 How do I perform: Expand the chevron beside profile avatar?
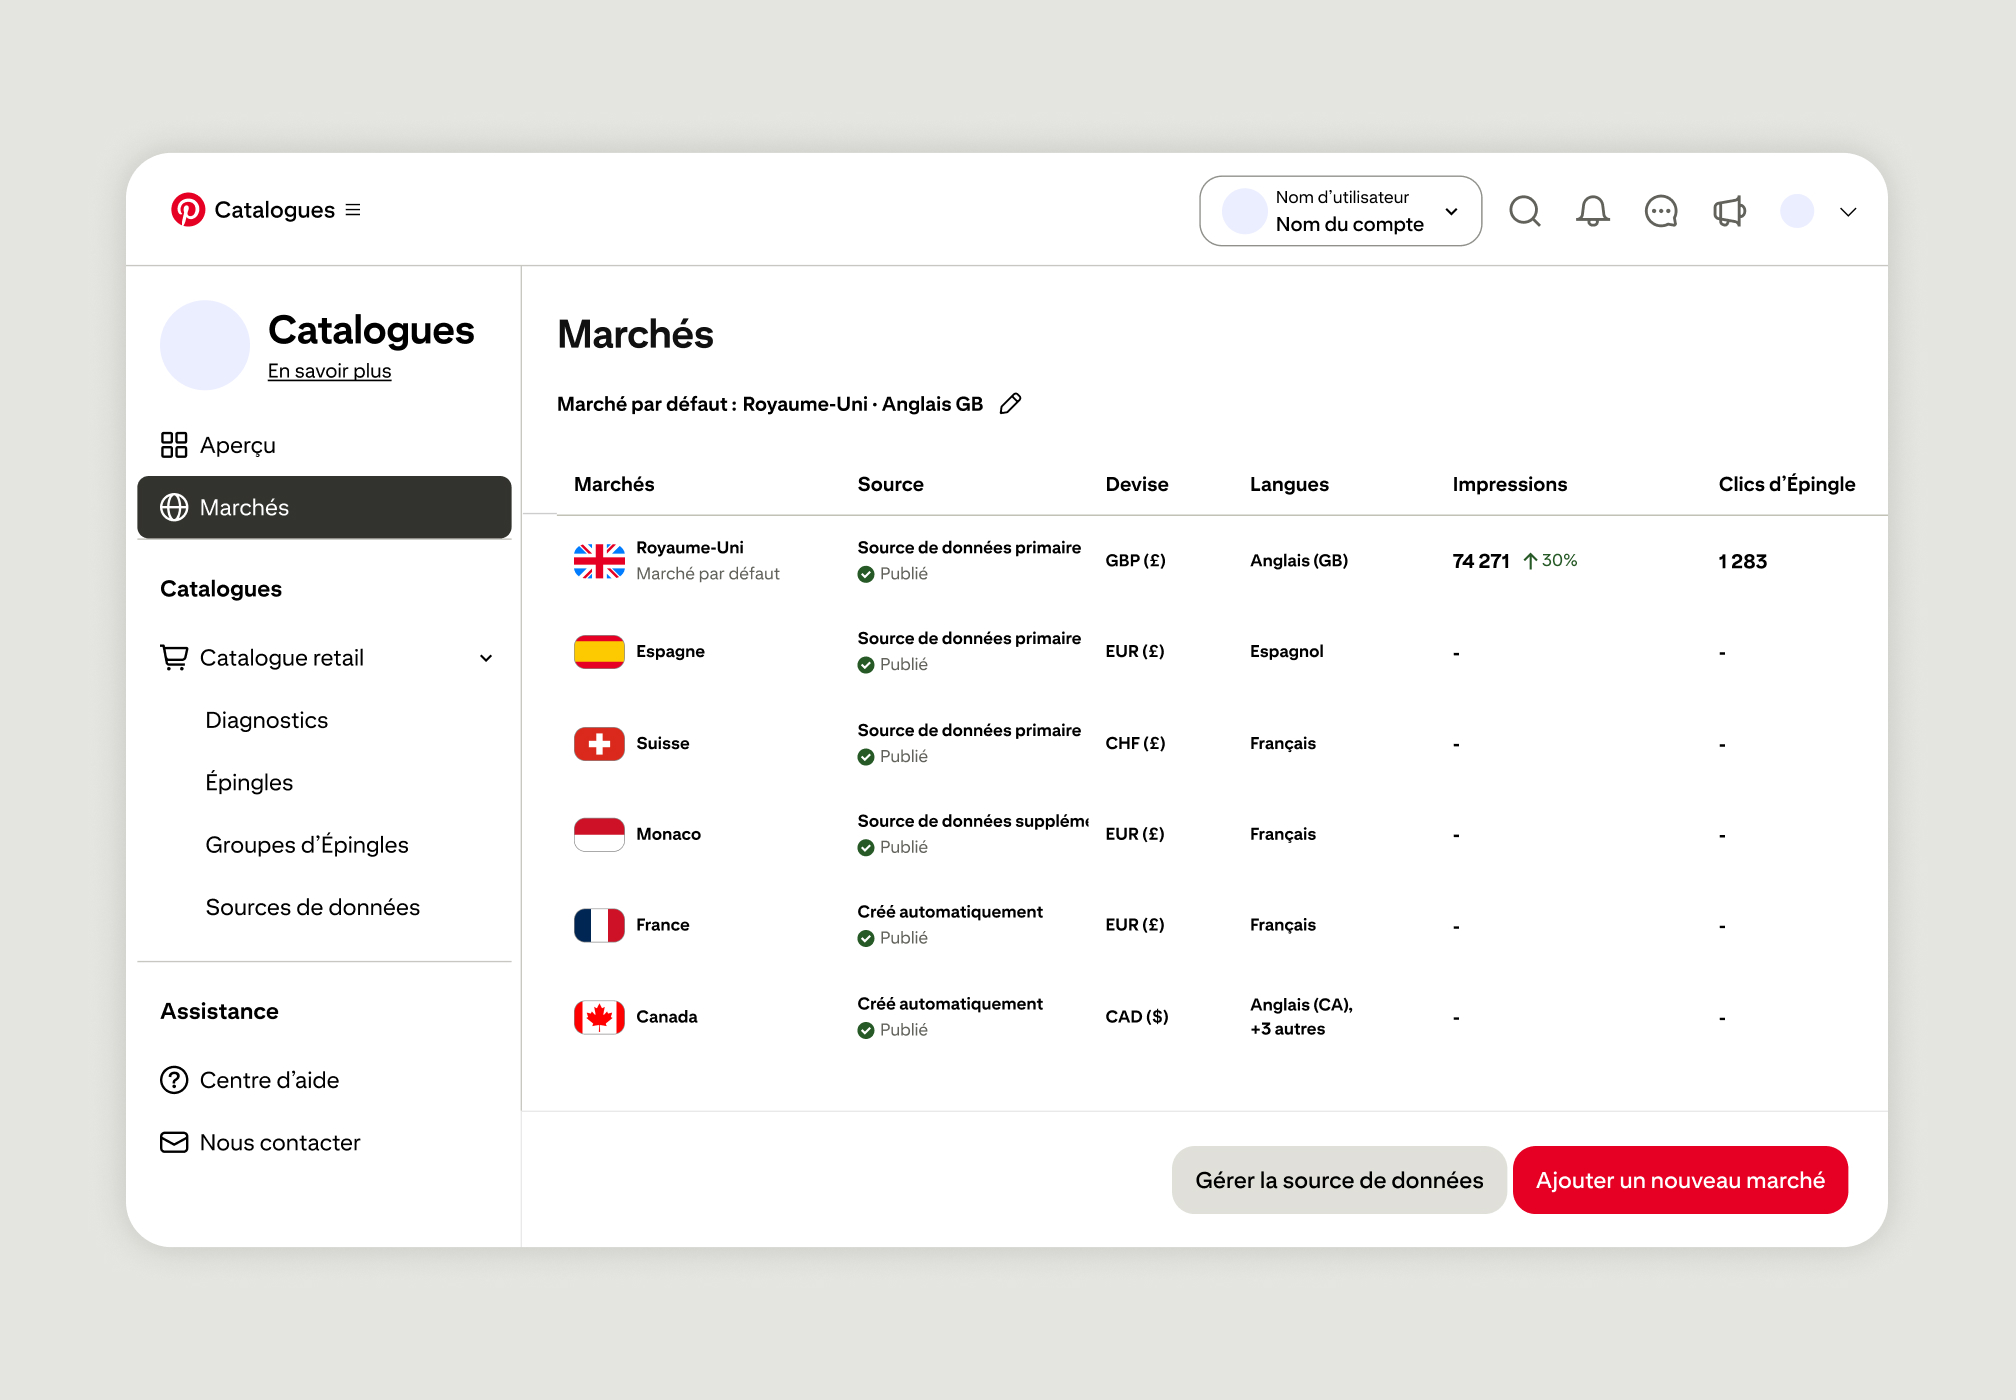[1848, 212]
